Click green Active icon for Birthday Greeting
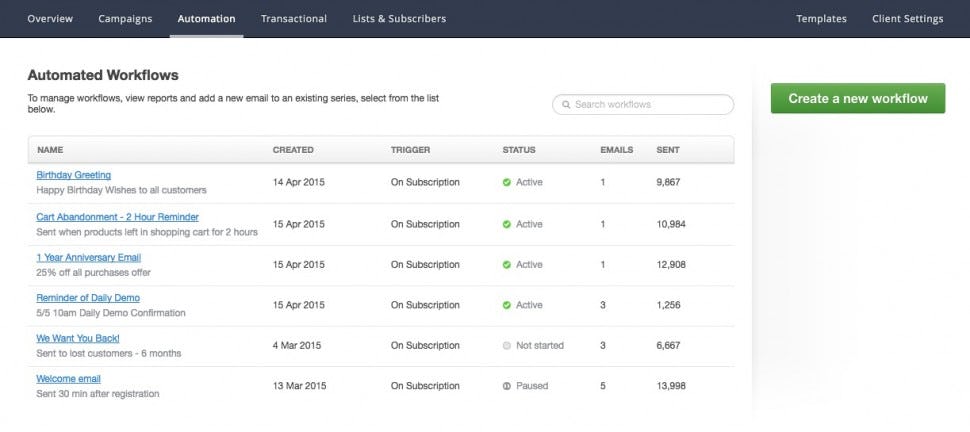This screenshot has width=970, height=432. 507,183
